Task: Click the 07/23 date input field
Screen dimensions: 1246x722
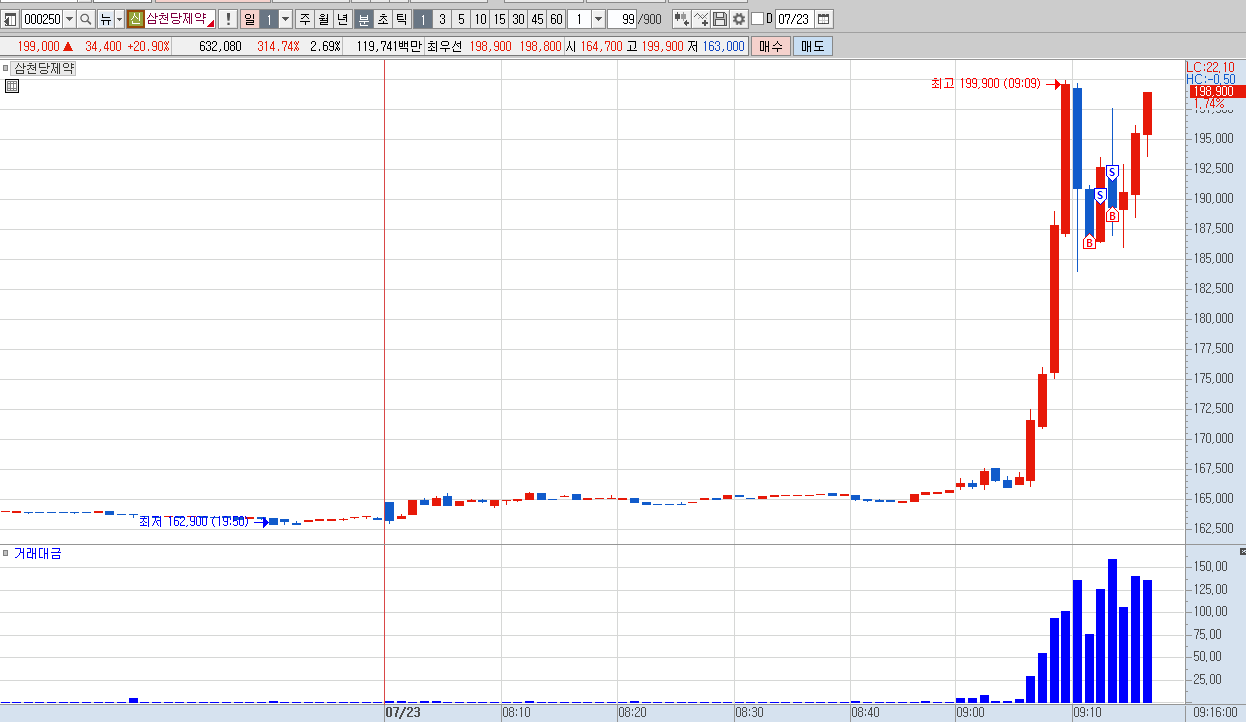Action: [794, 19]
